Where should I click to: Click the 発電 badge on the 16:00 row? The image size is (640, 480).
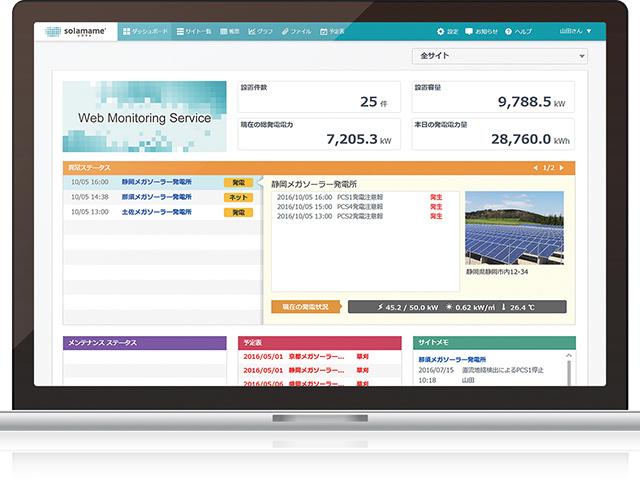pos(238,182)
